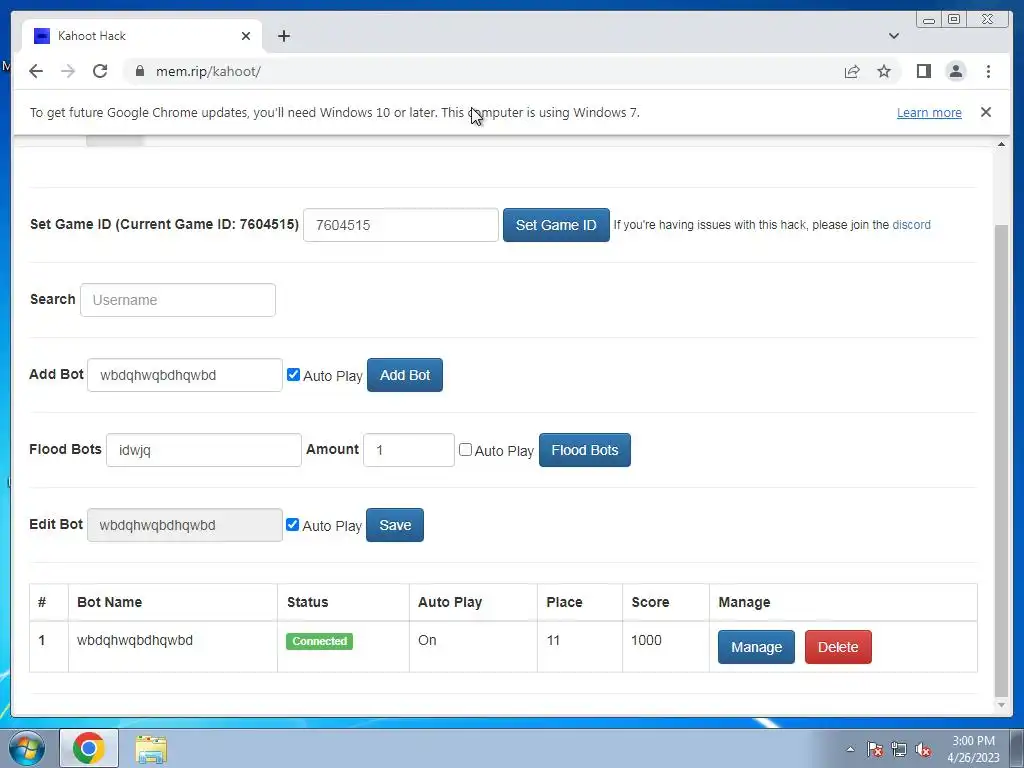
Task: Open Learn more link in notification
Action: [x=929, y=112]
